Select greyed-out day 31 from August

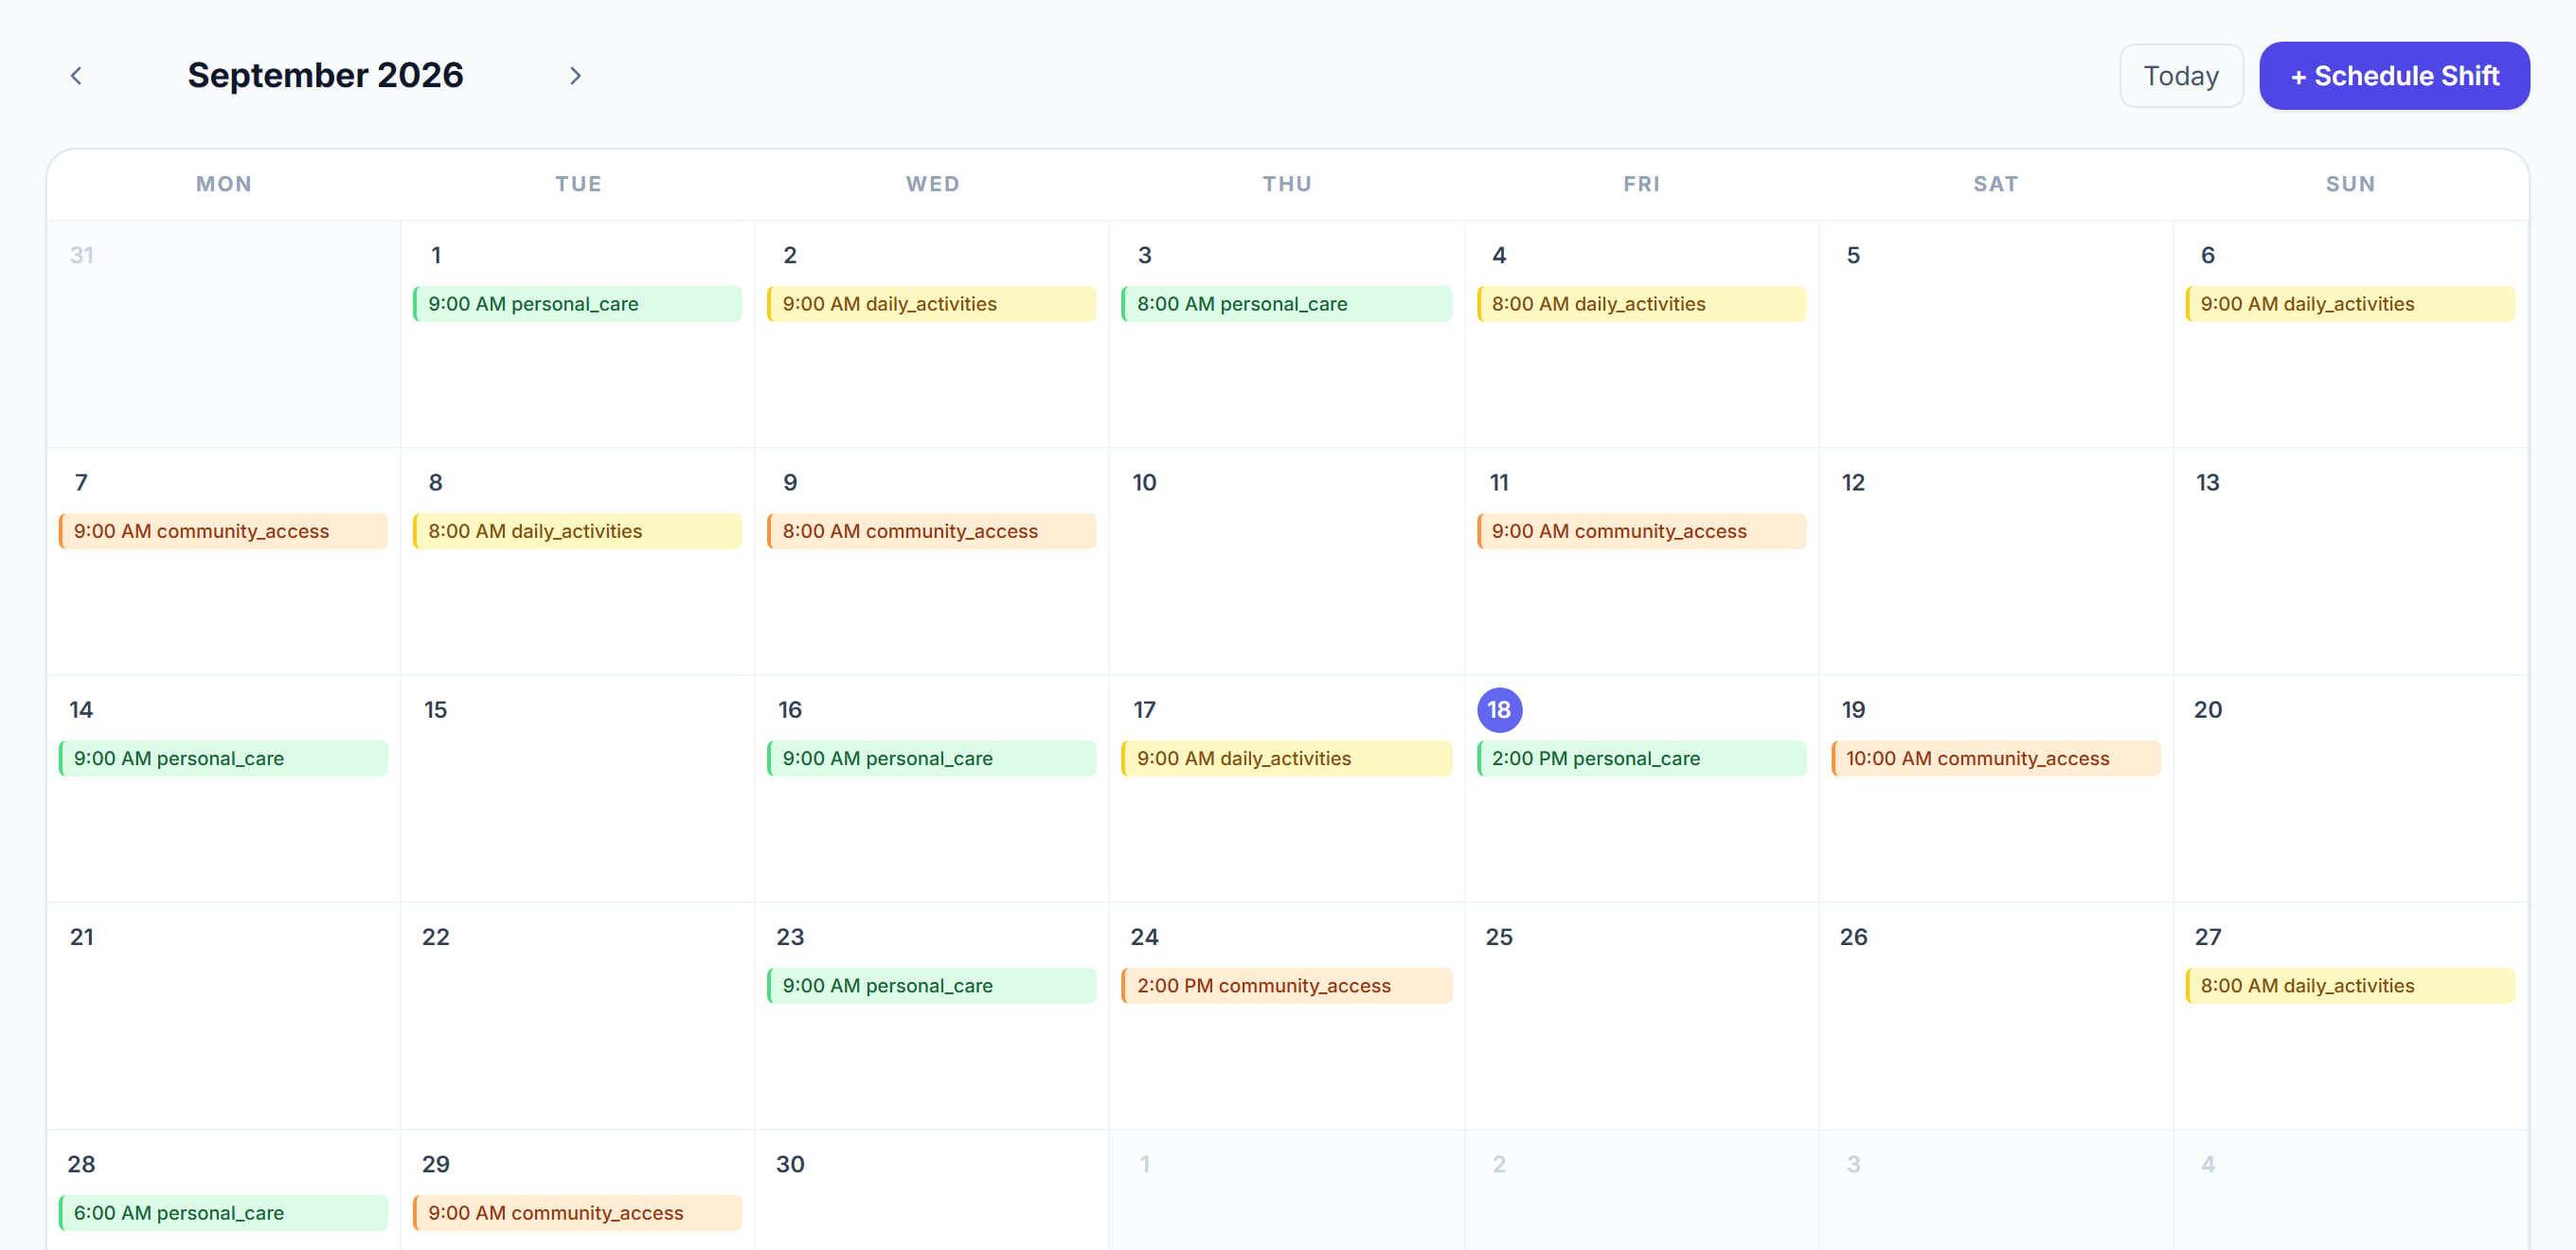click(81, 255)
